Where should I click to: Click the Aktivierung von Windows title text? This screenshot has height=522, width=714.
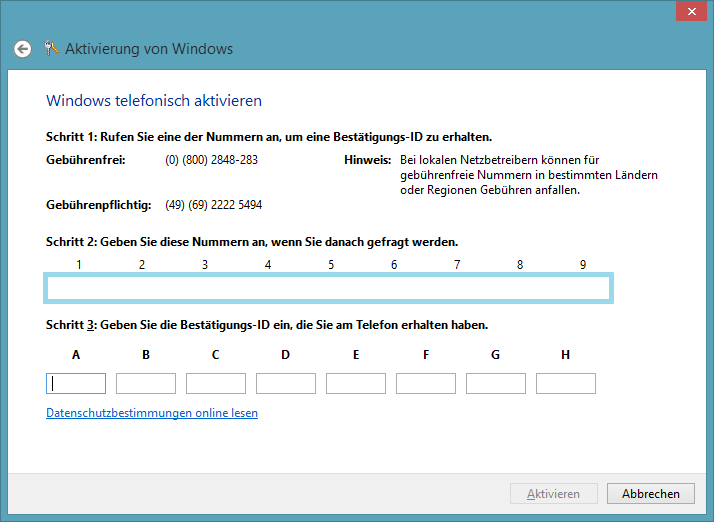tap(149, 49)
